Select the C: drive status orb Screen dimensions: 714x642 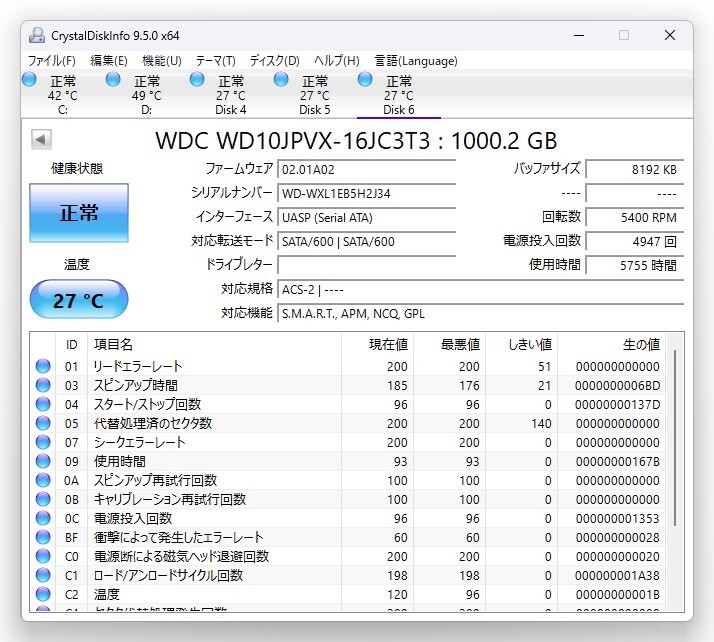pyautogui.click(x=29, y=80)
